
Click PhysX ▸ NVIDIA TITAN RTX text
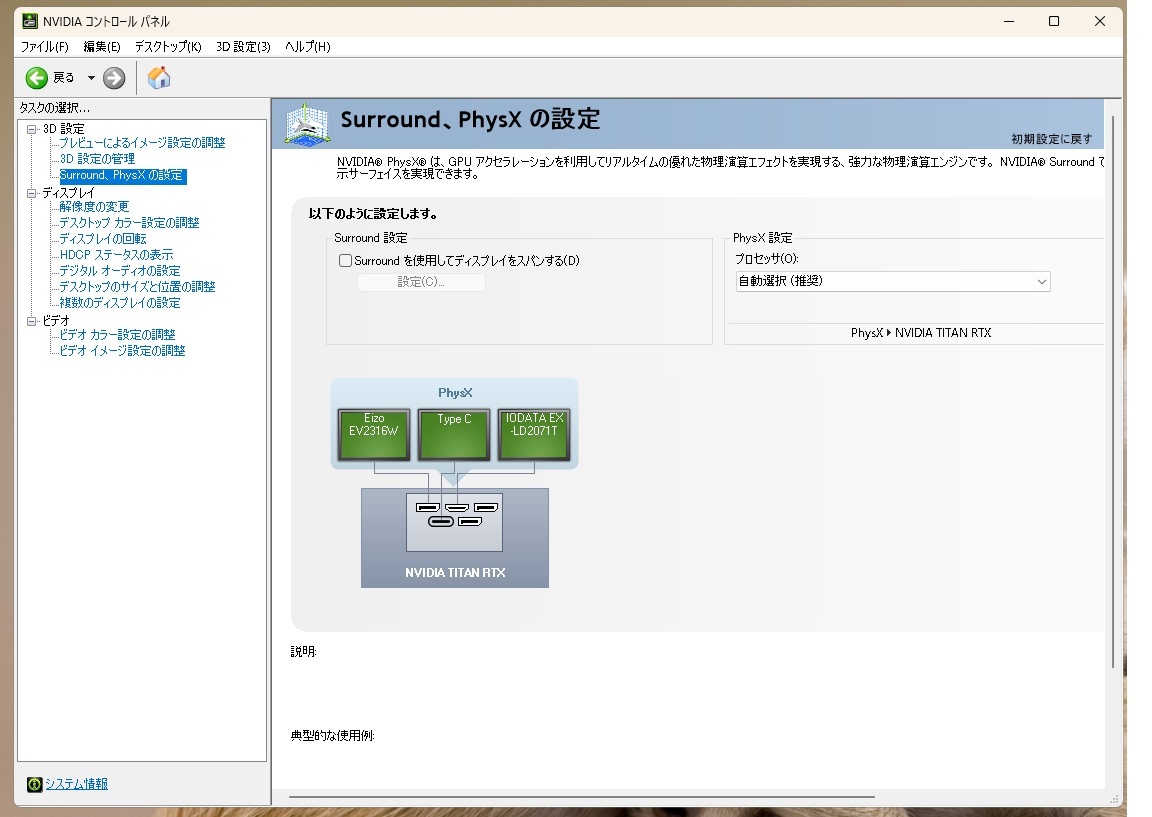click(x=921, y=333)
